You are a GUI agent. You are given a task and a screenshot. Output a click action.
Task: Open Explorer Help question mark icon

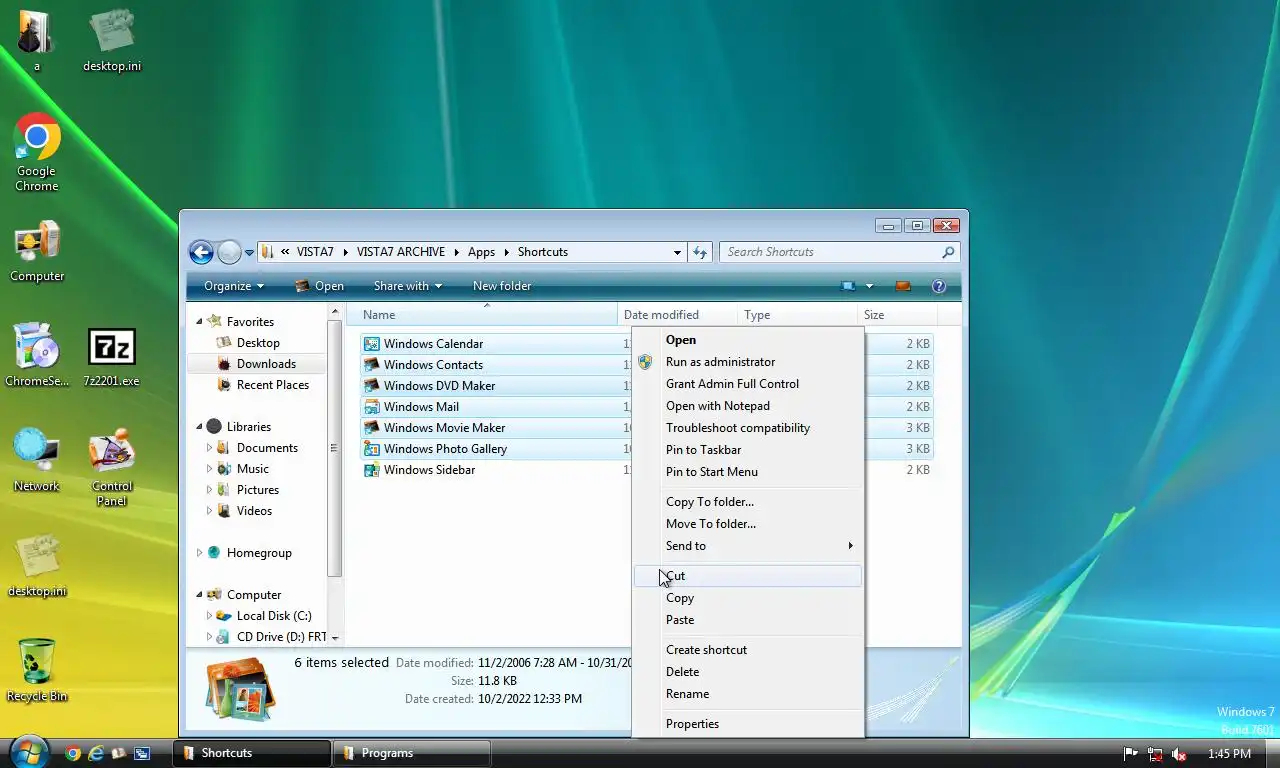click(939, 286)
